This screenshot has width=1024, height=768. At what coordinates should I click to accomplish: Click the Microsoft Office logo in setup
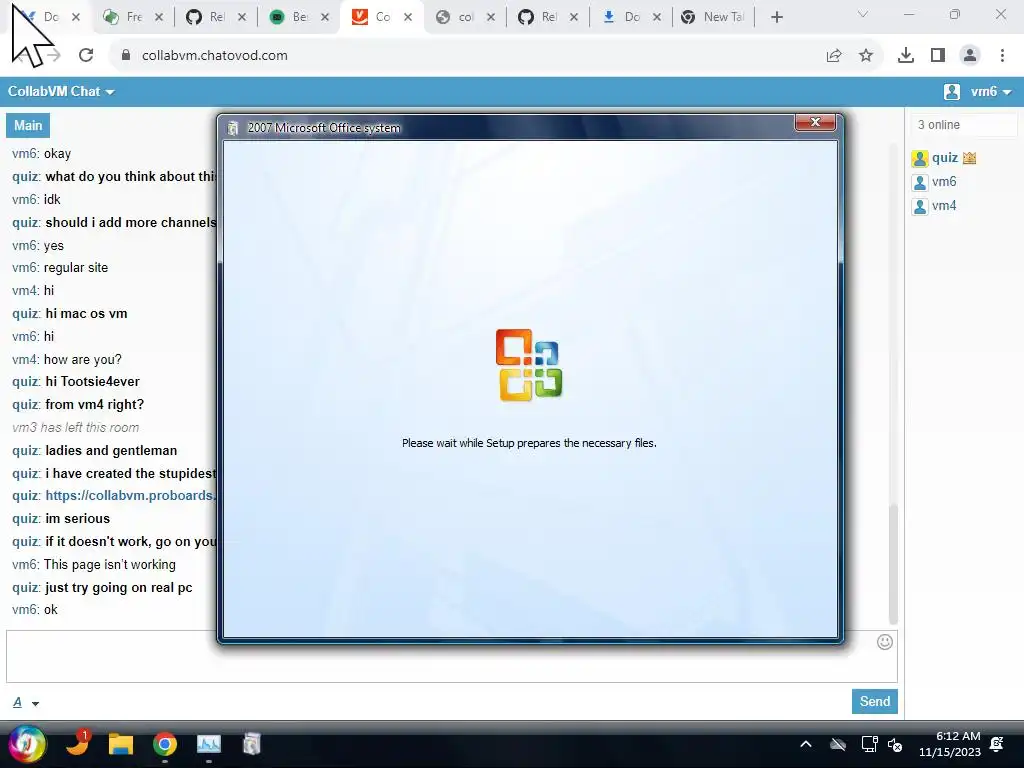click(x=529, y=365)
